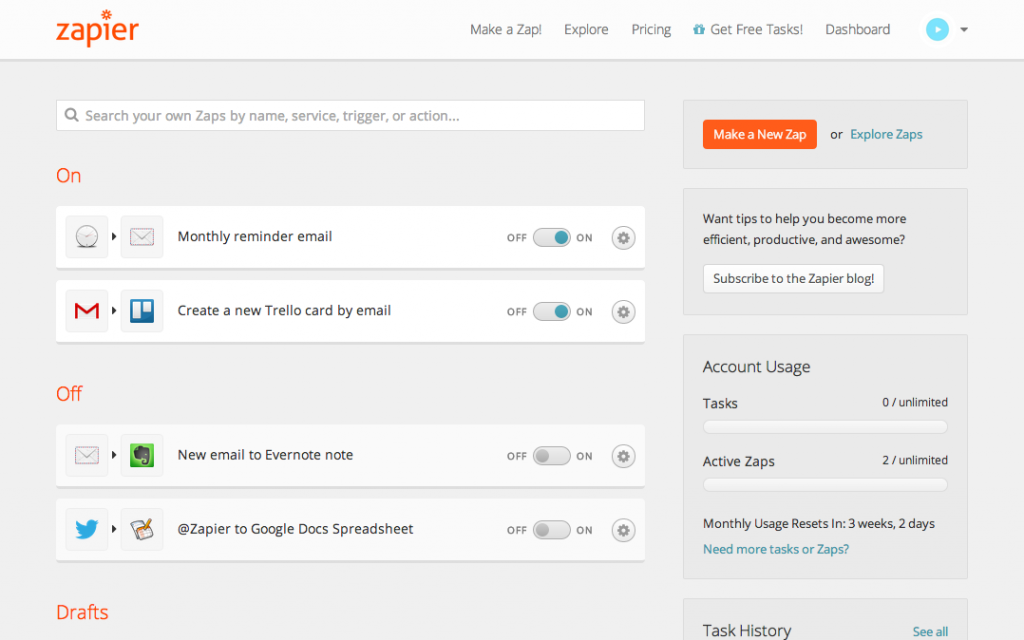Enable @Zapier to Google Docs Spreadsheet toggle
1024x640 pixels.
tap(552, 530)
